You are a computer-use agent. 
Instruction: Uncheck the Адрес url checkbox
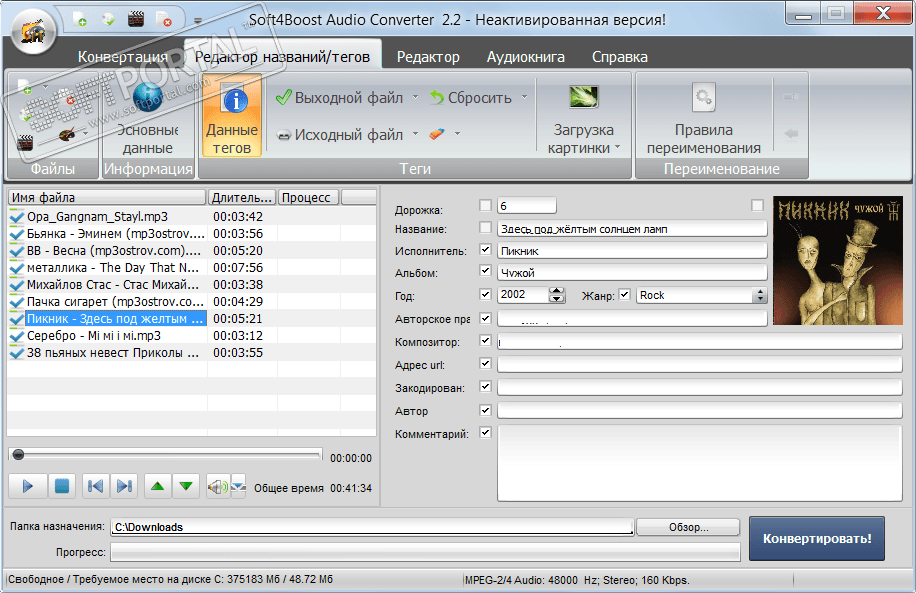(485, 363)
